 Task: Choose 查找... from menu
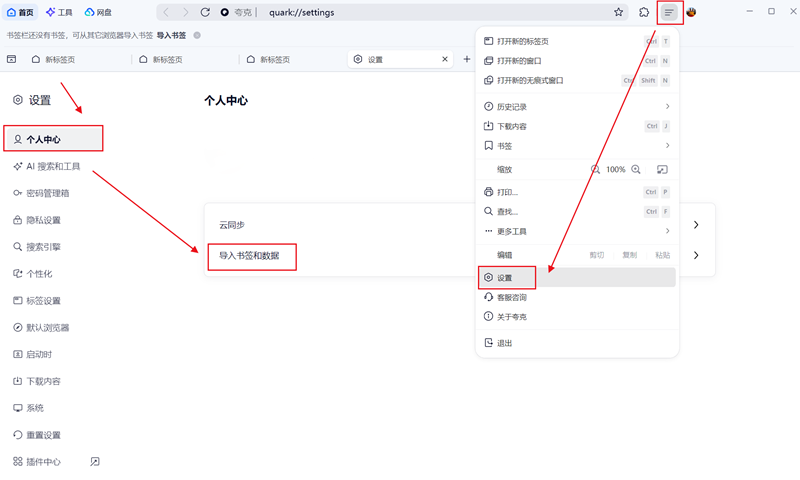coord(577,211)
